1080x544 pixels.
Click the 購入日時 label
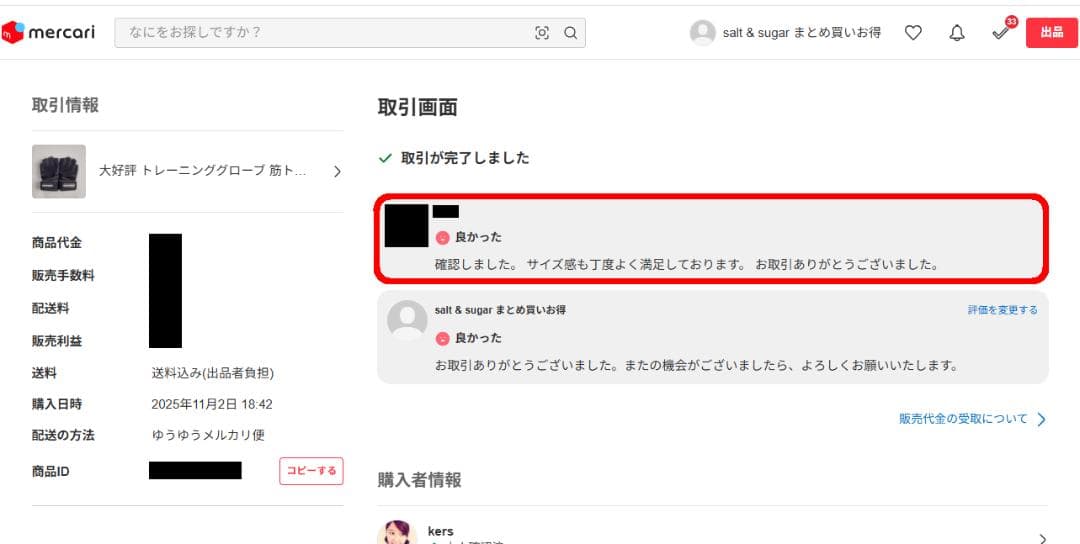(x=57, y=404)
